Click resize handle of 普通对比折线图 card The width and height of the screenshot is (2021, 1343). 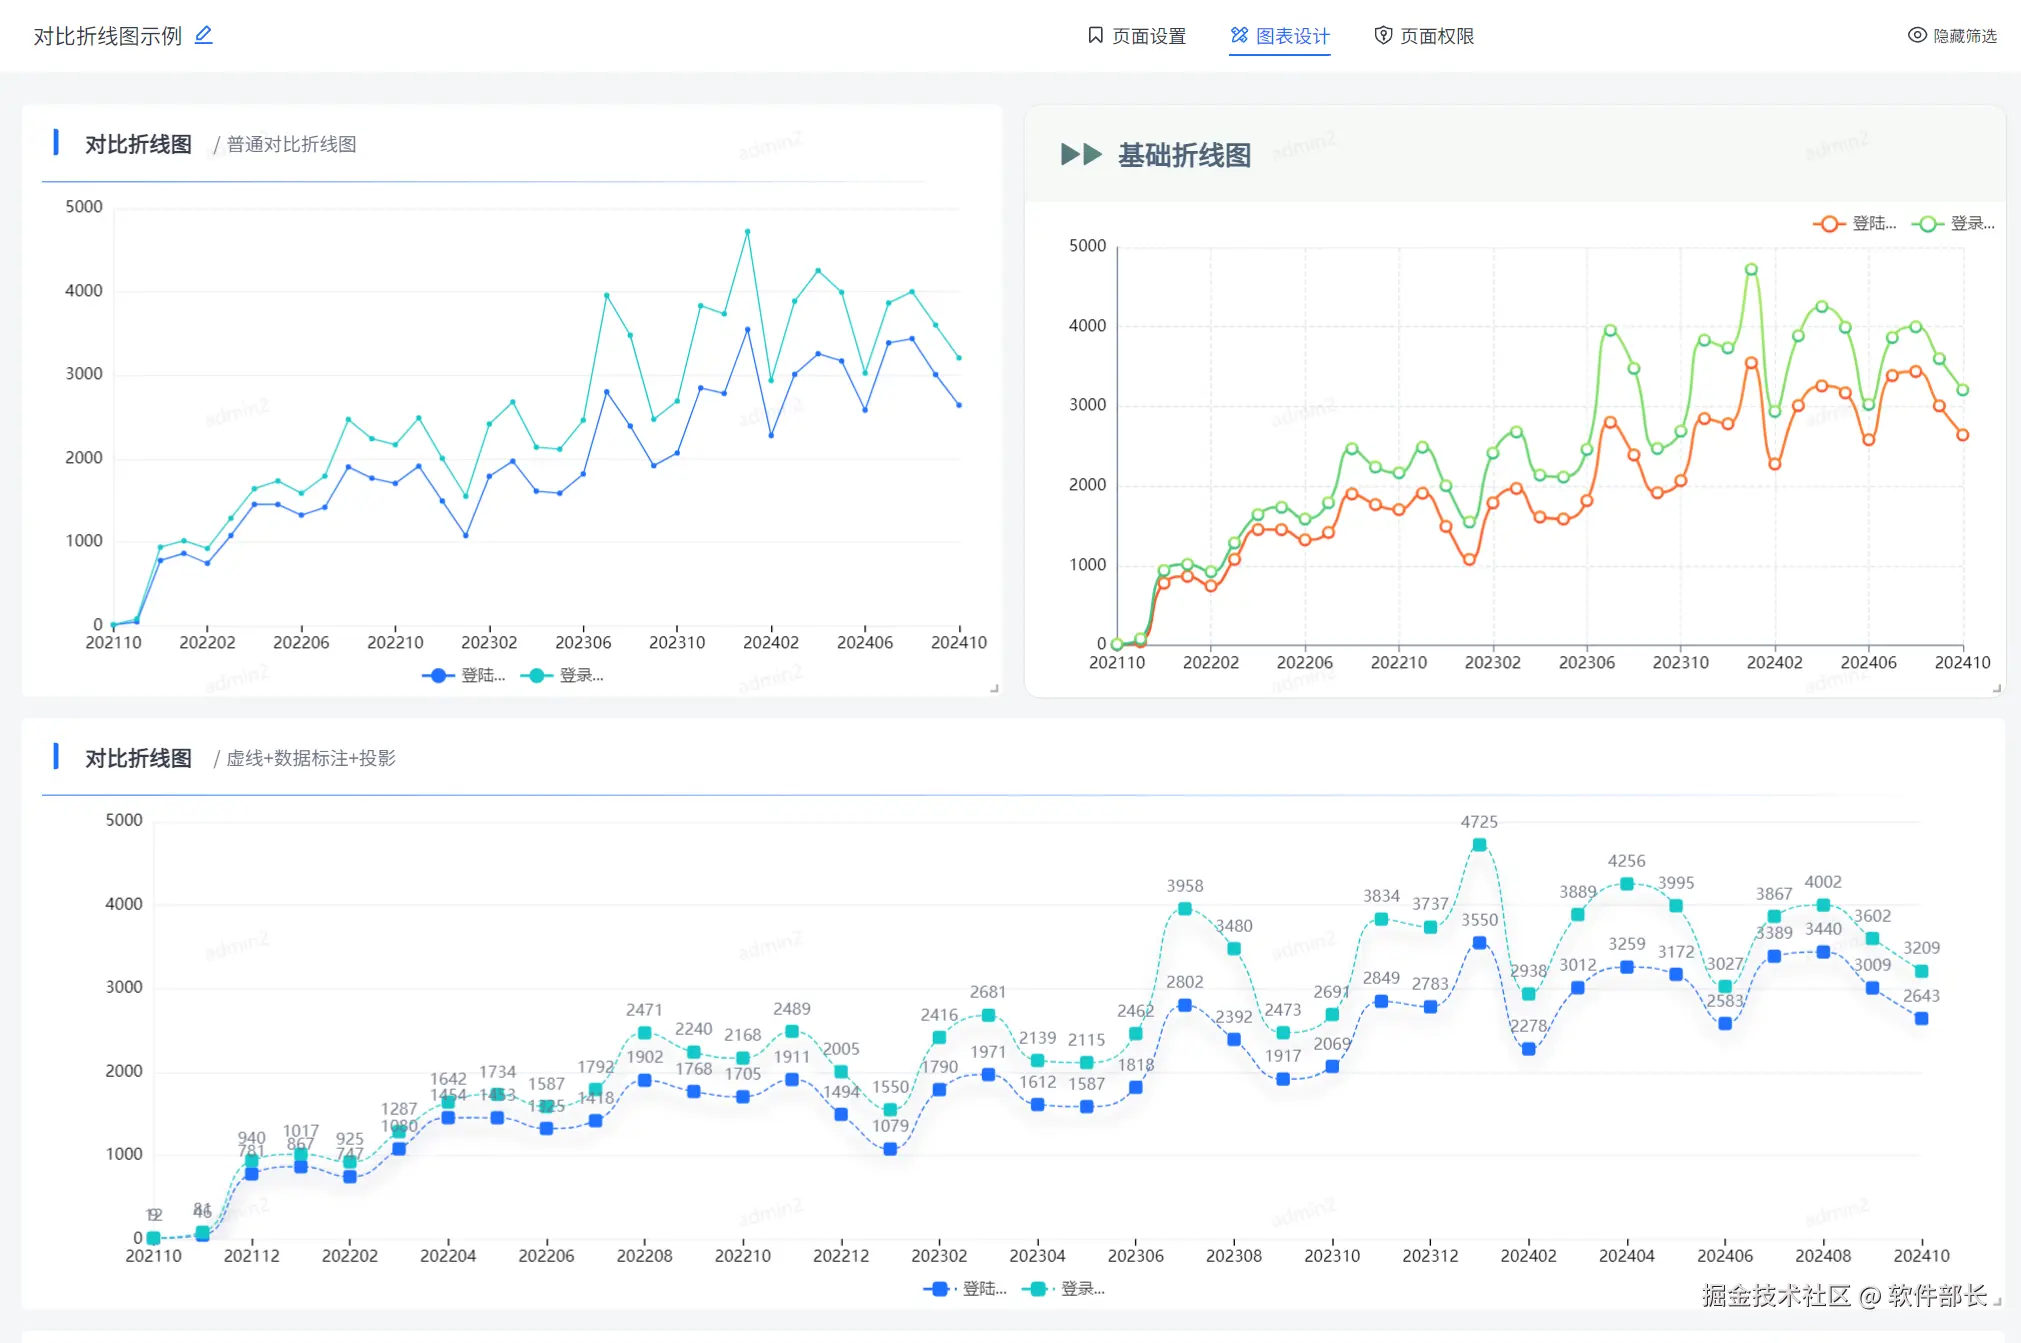pyautogui.click(x=994, y=688)
